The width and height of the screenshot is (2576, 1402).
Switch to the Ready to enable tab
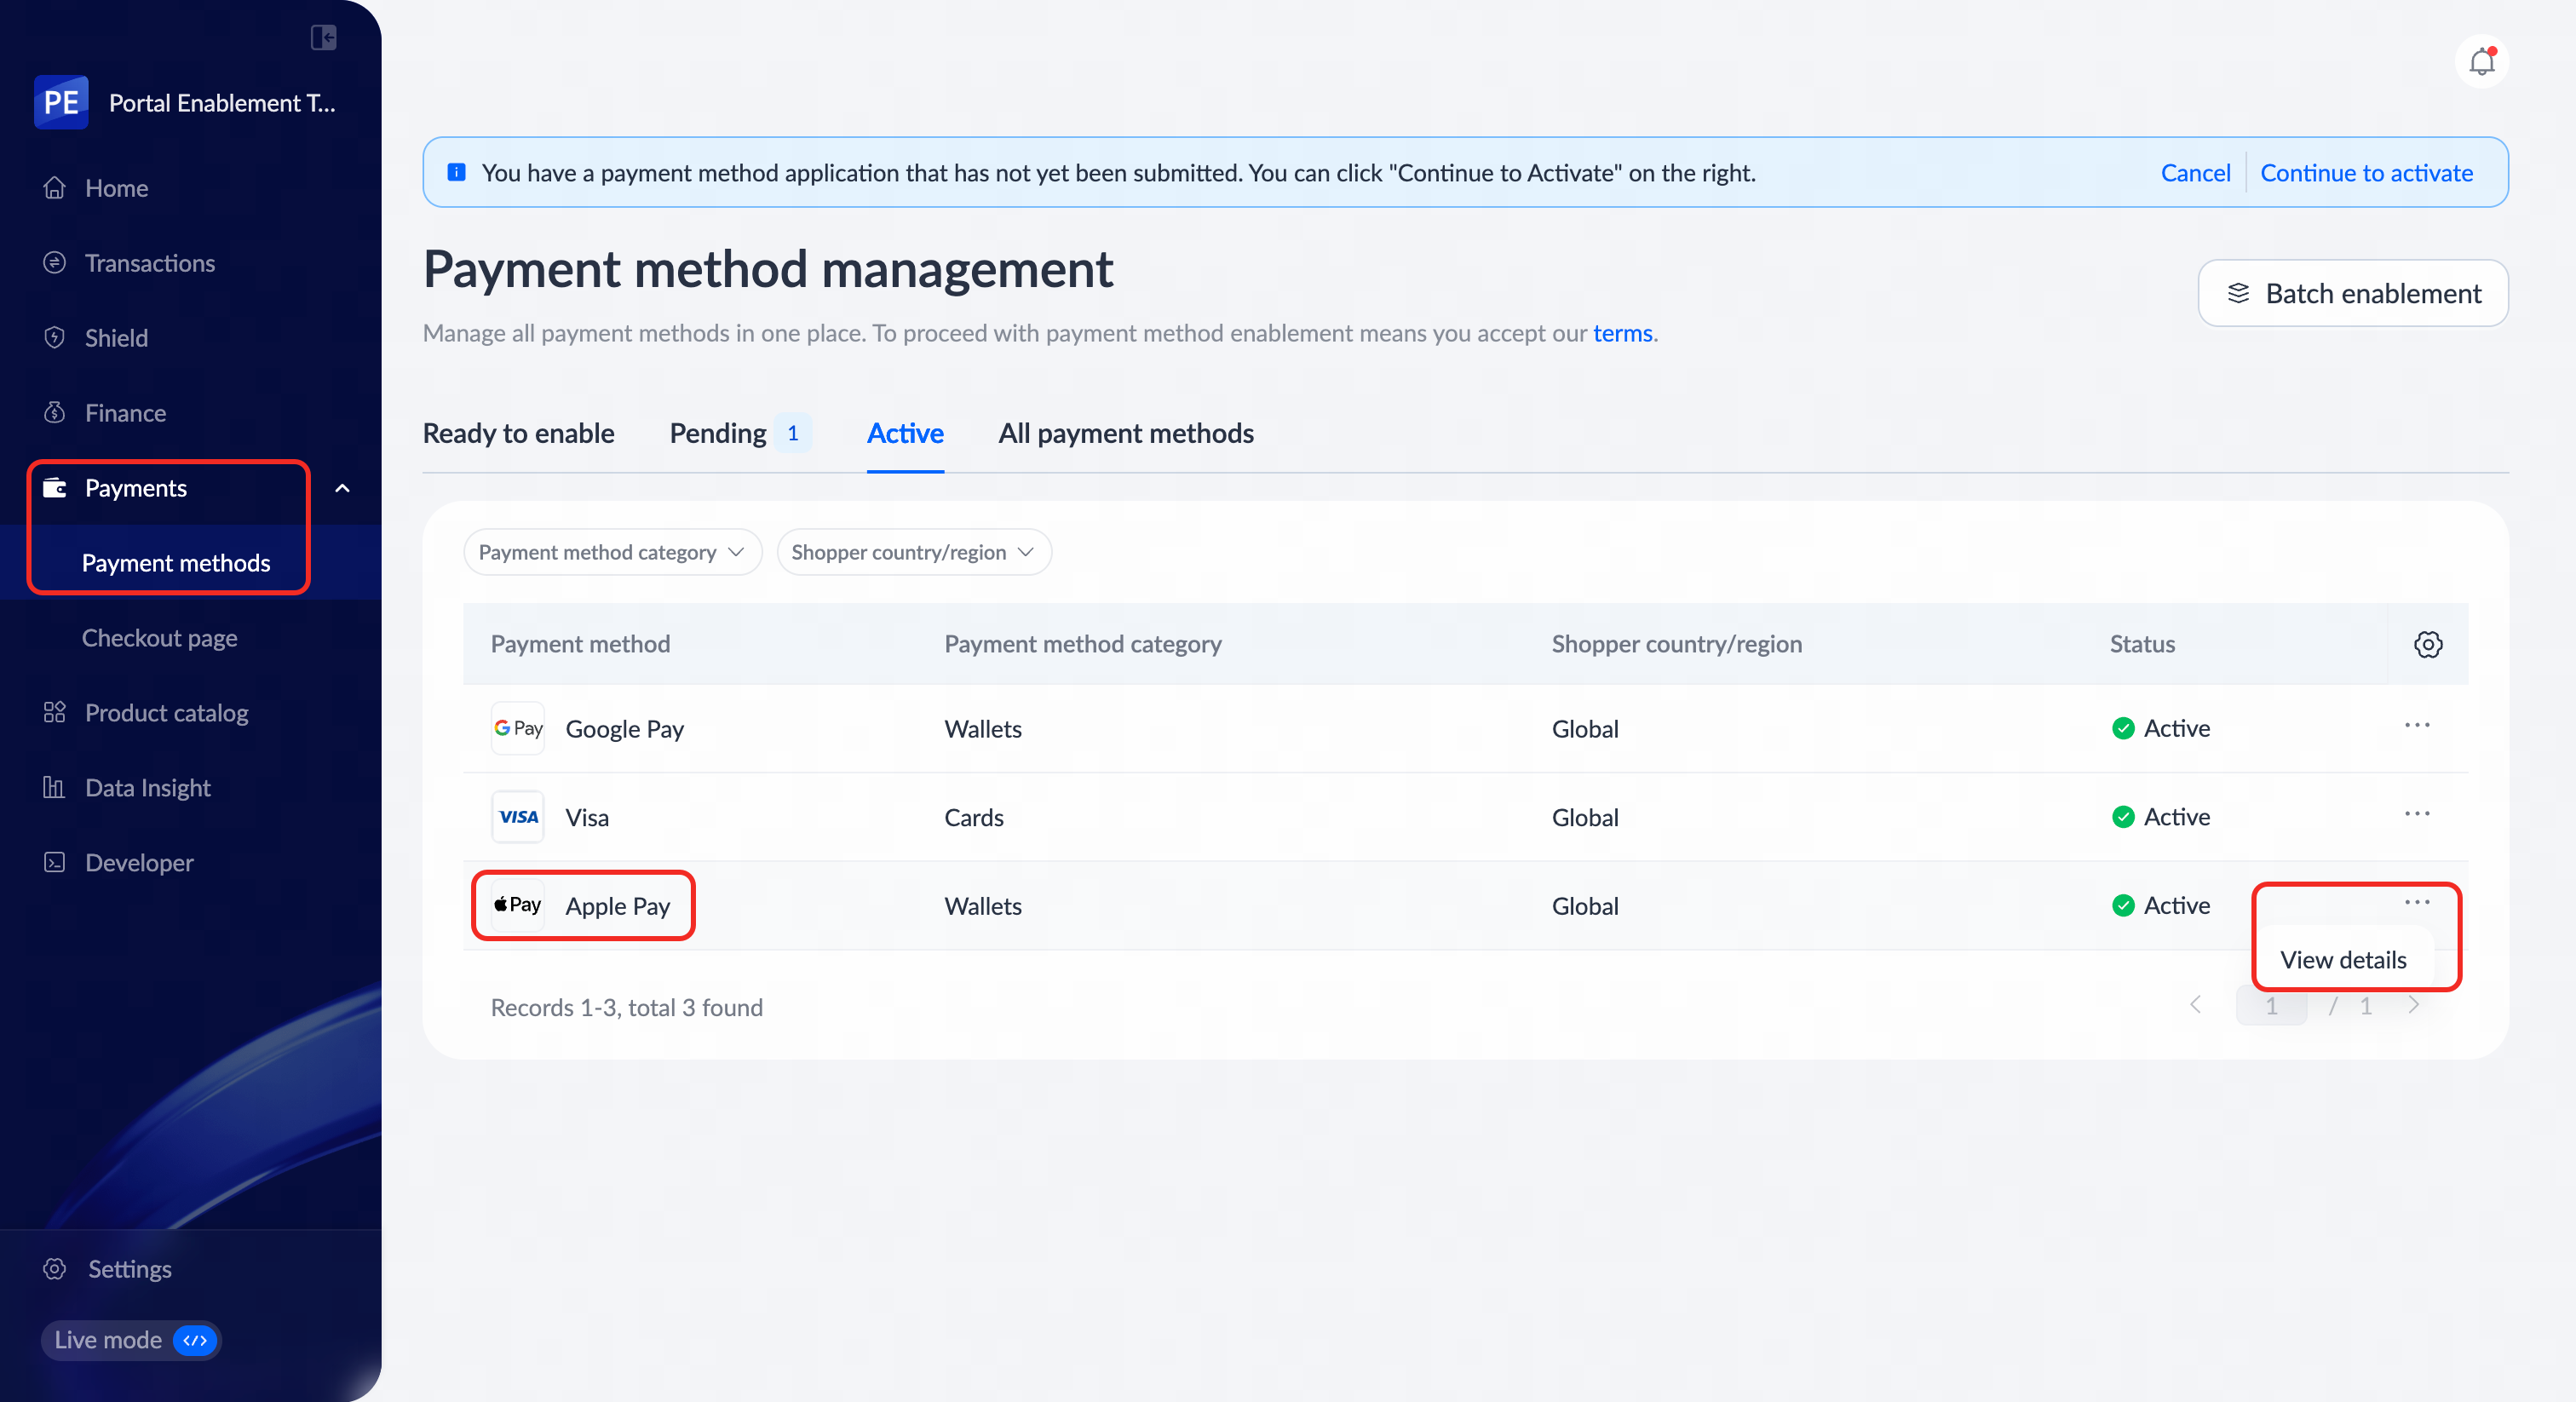[x=518, y=434]
